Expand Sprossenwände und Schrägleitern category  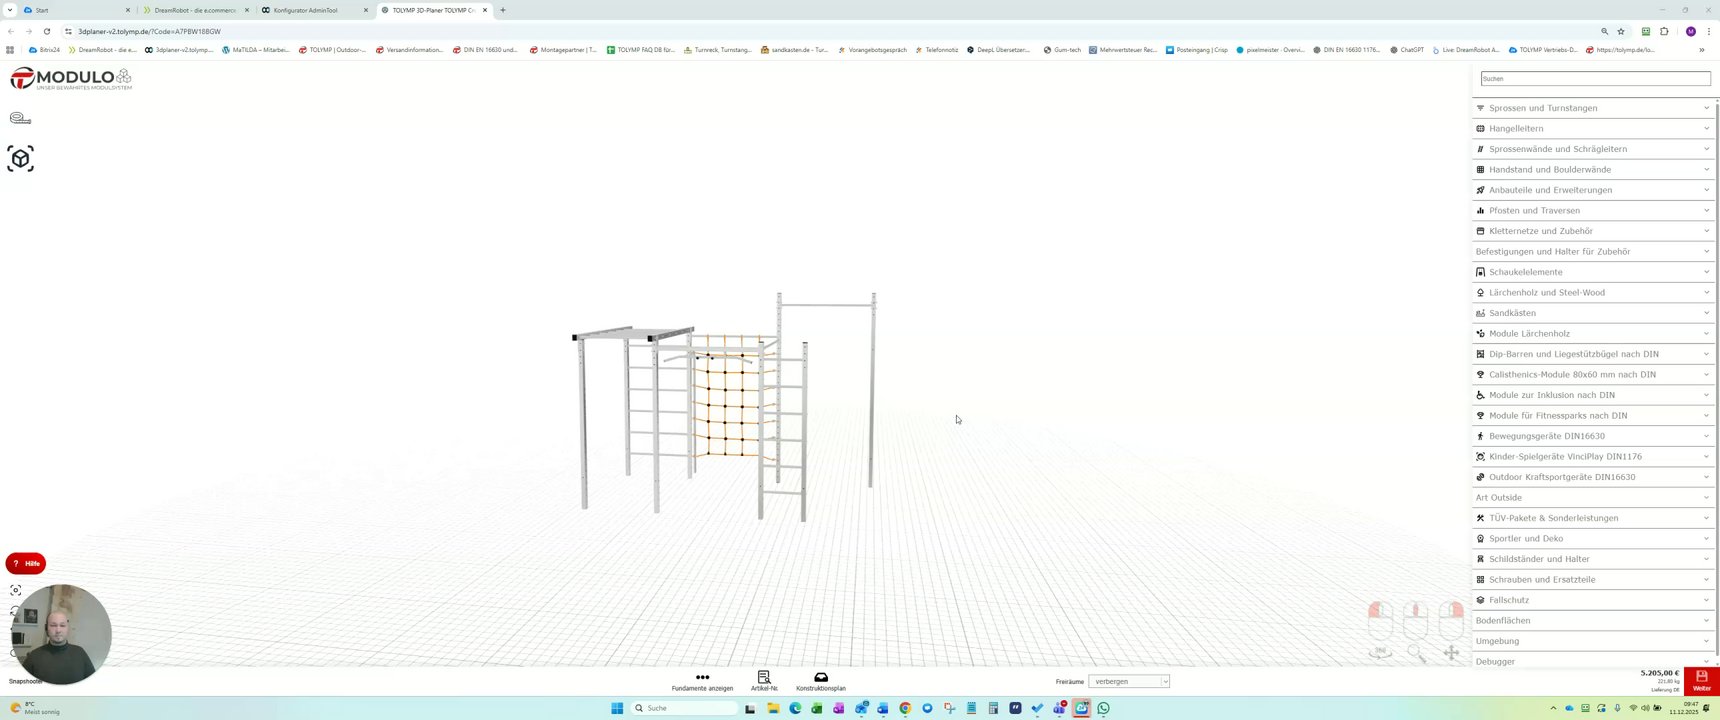[1593, 149]
